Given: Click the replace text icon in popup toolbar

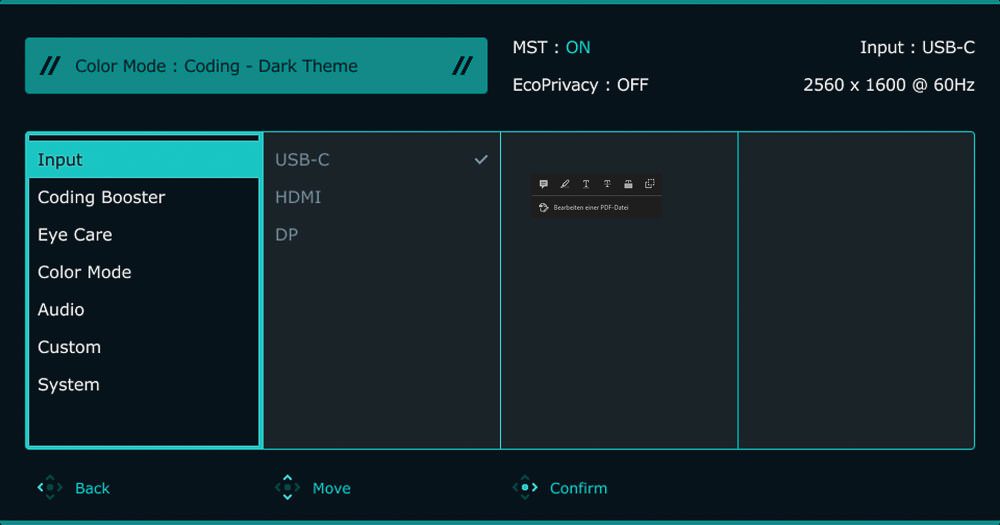Looking at the screenshot, I should pyautogui.click(x=628, y=184).
